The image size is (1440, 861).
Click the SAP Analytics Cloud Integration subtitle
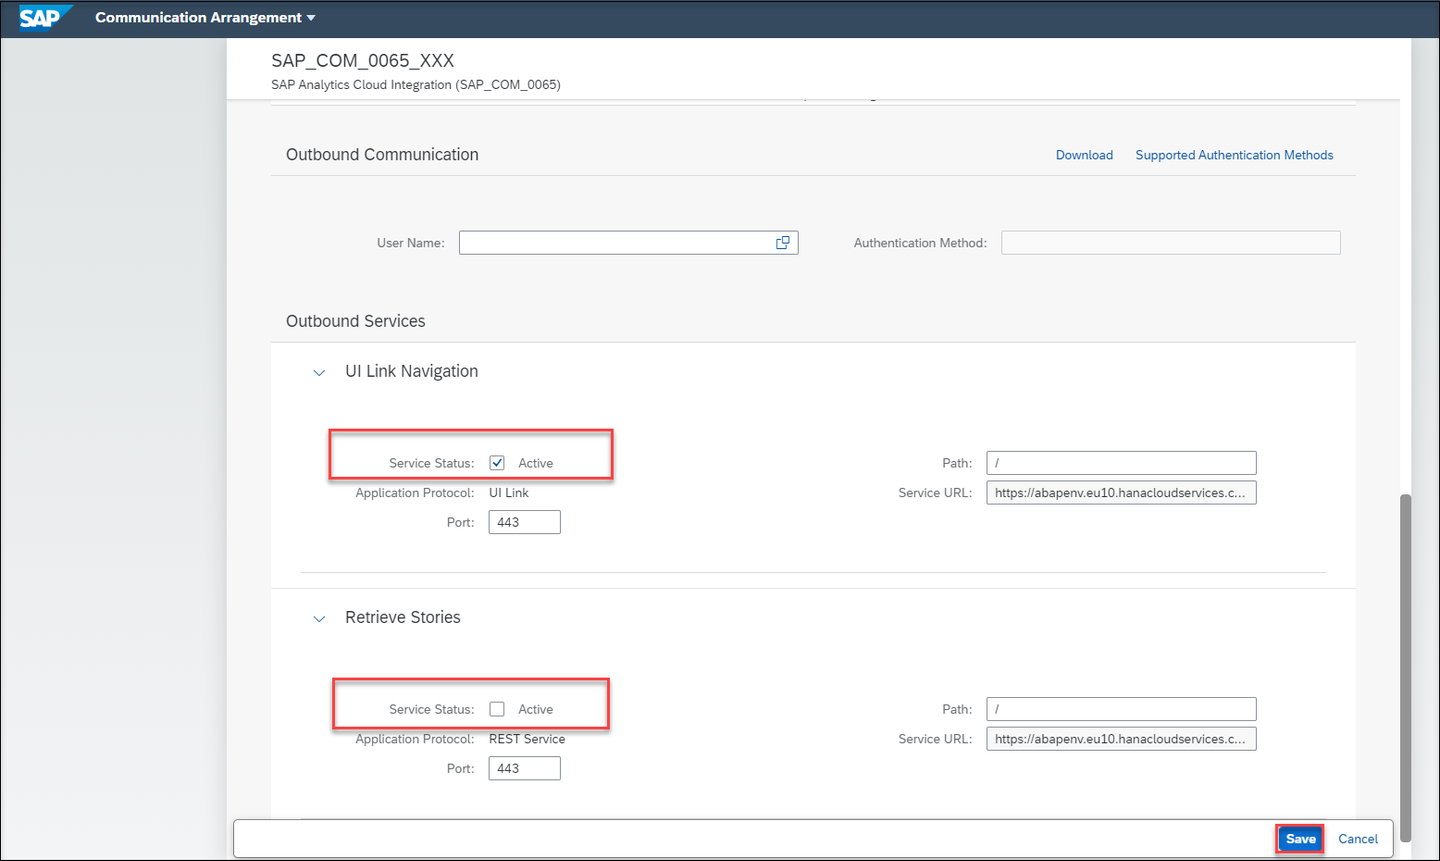416,85
